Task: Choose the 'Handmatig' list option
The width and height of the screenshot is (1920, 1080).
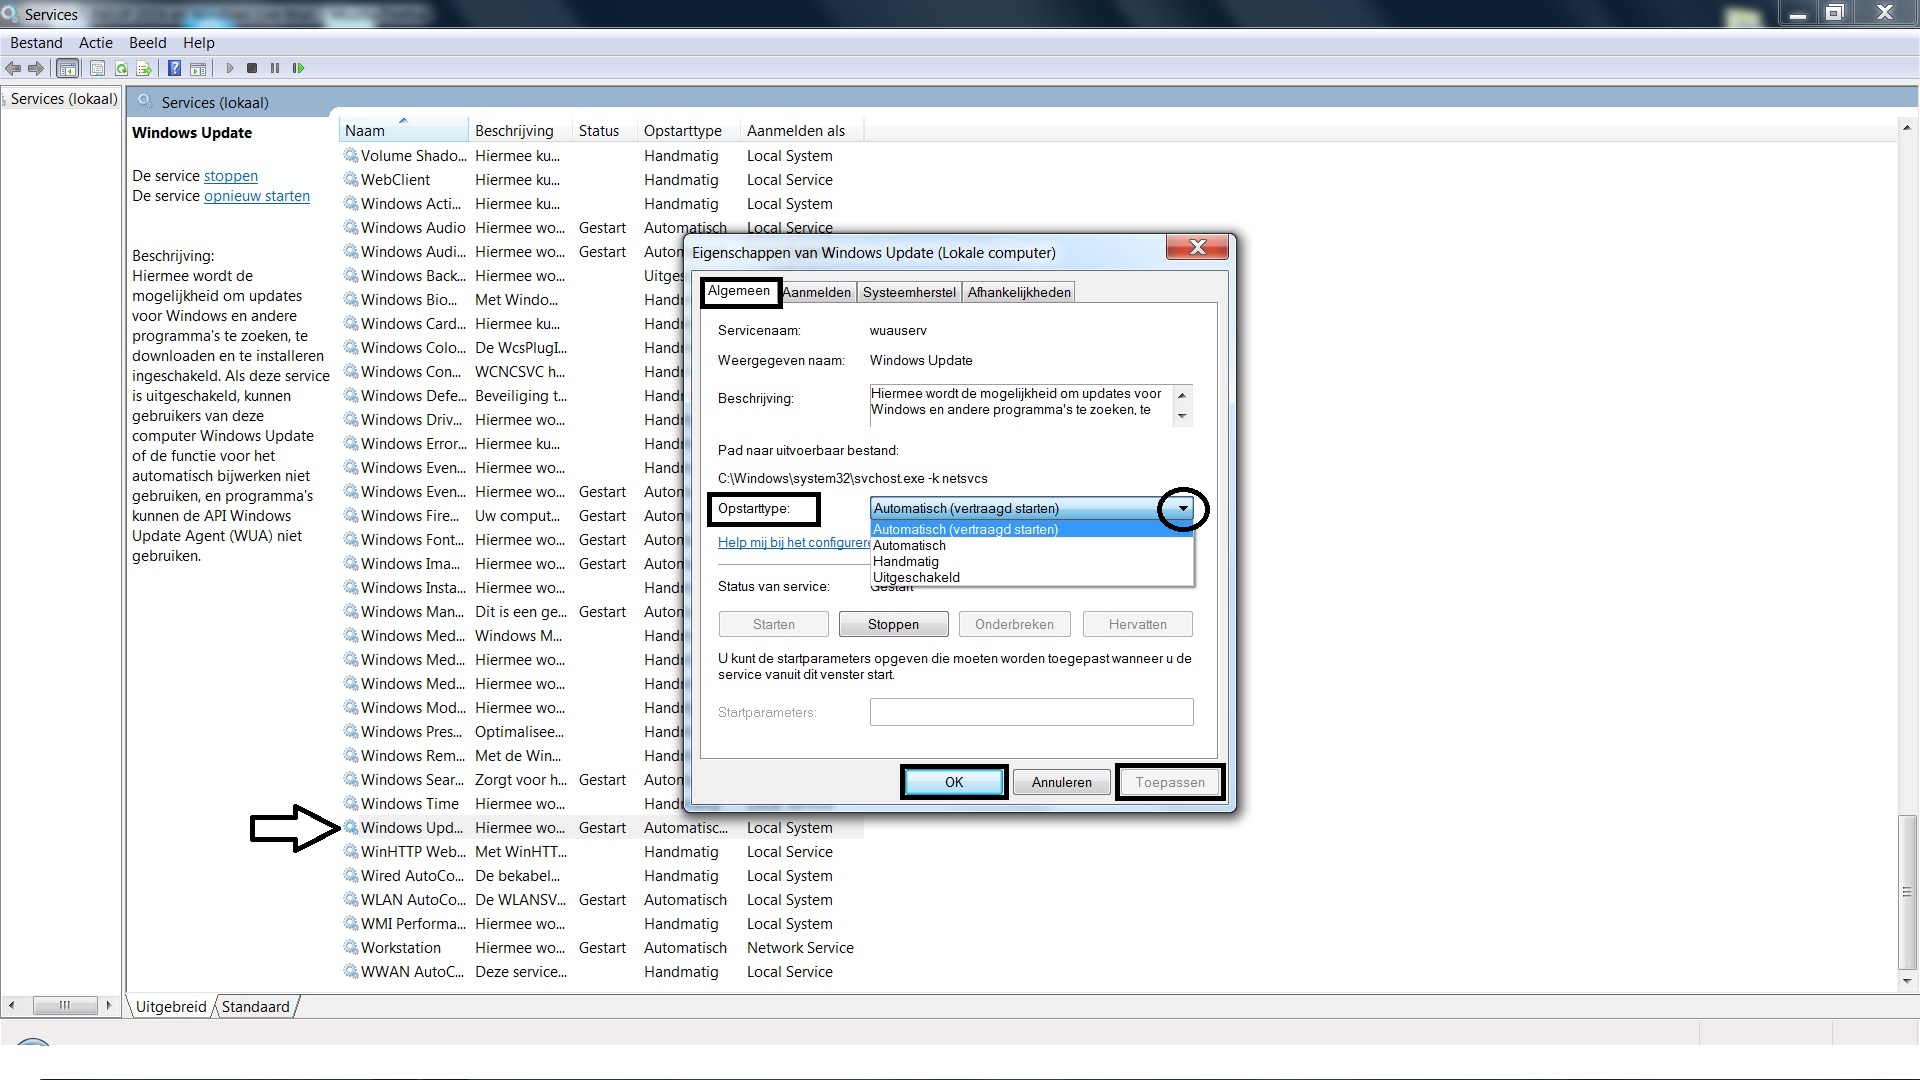Action: pos(1032,562)
